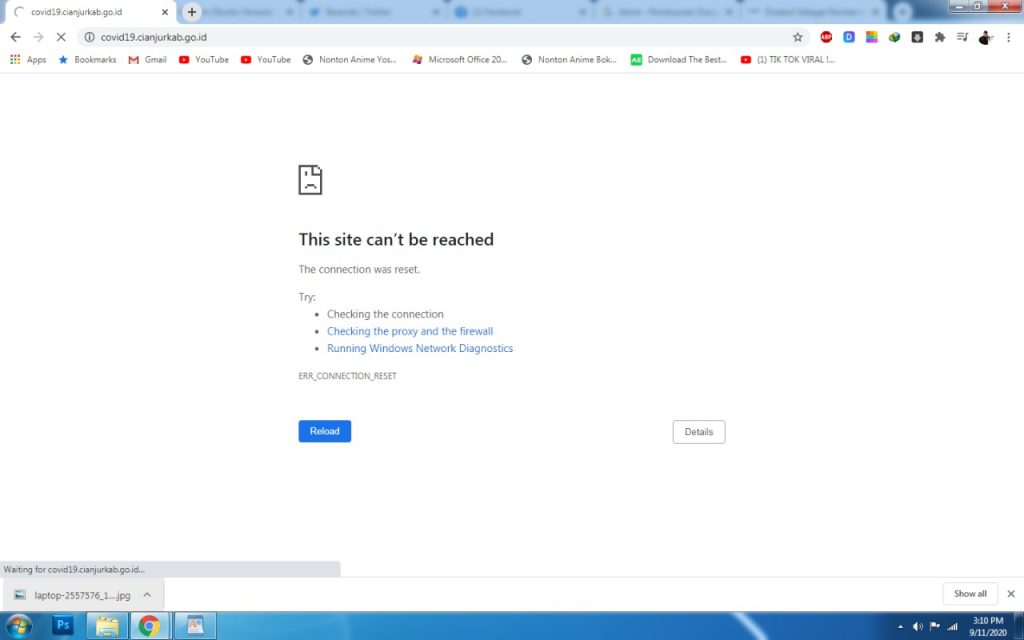
Task: Stop loading the page with X button
Action: point(59,37)
